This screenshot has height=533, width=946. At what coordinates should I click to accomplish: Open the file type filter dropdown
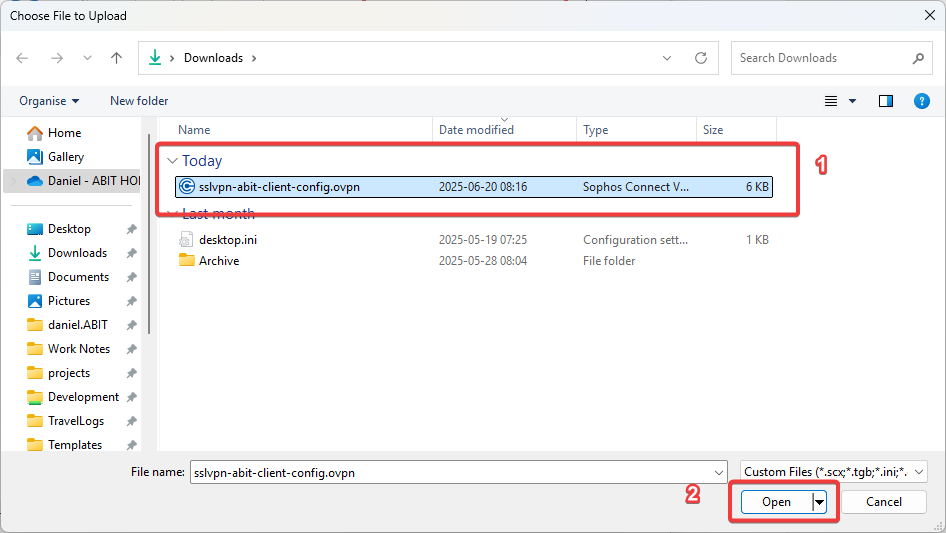(833, 472)
